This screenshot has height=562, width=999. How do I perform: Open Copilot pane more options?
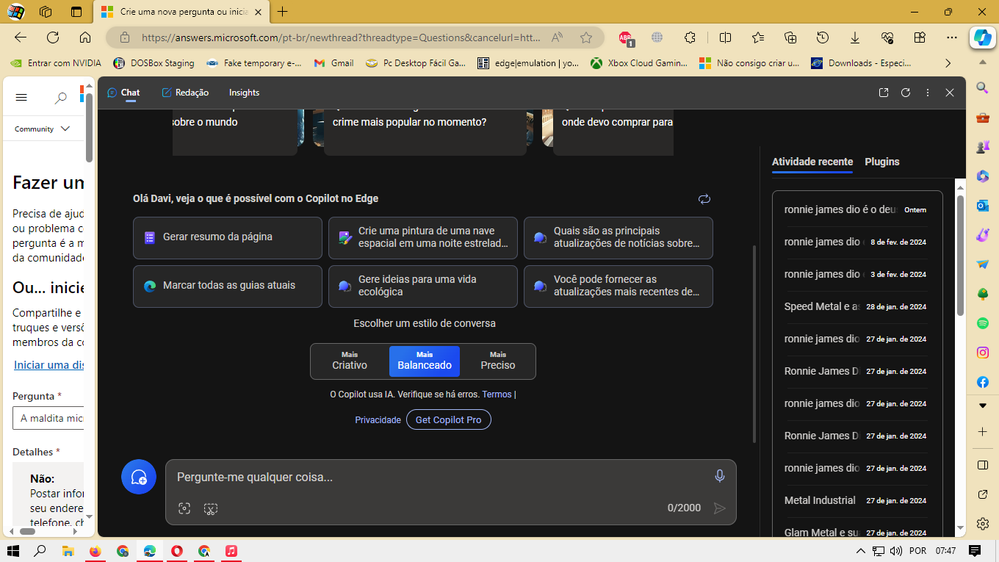928,92
